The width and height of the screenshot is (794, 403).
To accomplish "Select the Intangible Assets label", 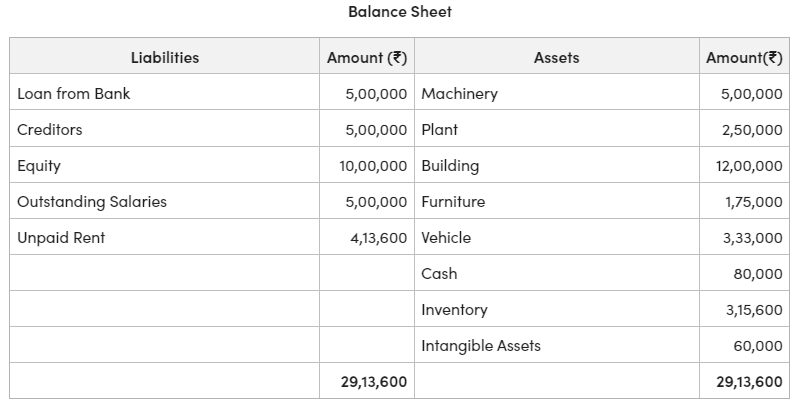I will [x=481, y=346].
